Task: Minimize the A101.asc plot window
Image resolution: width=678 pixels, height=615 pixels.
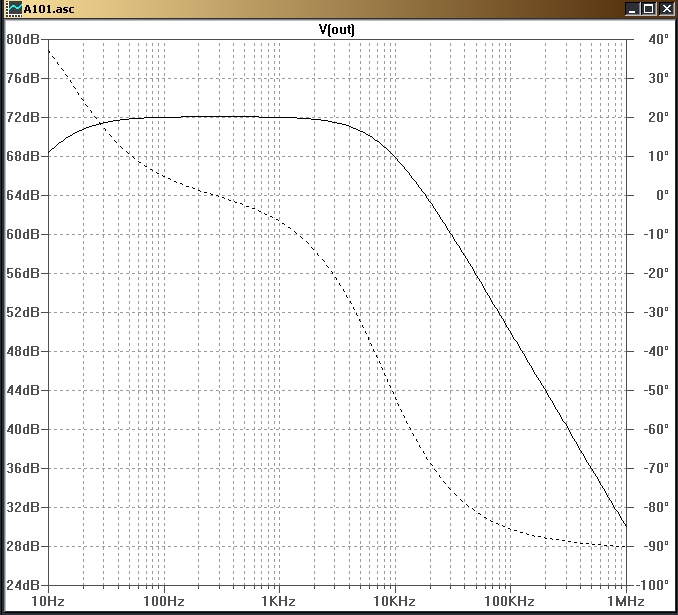Action: point(632,9)
